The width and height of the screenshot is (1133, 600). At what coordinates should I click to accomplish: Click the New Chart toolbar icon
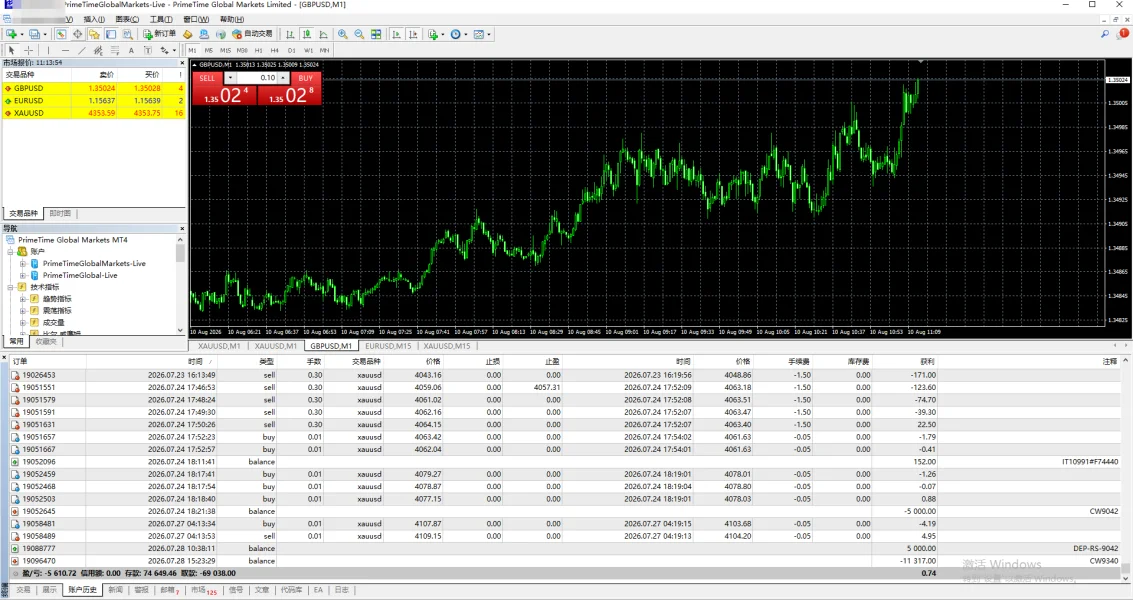[x=12, y=34]
